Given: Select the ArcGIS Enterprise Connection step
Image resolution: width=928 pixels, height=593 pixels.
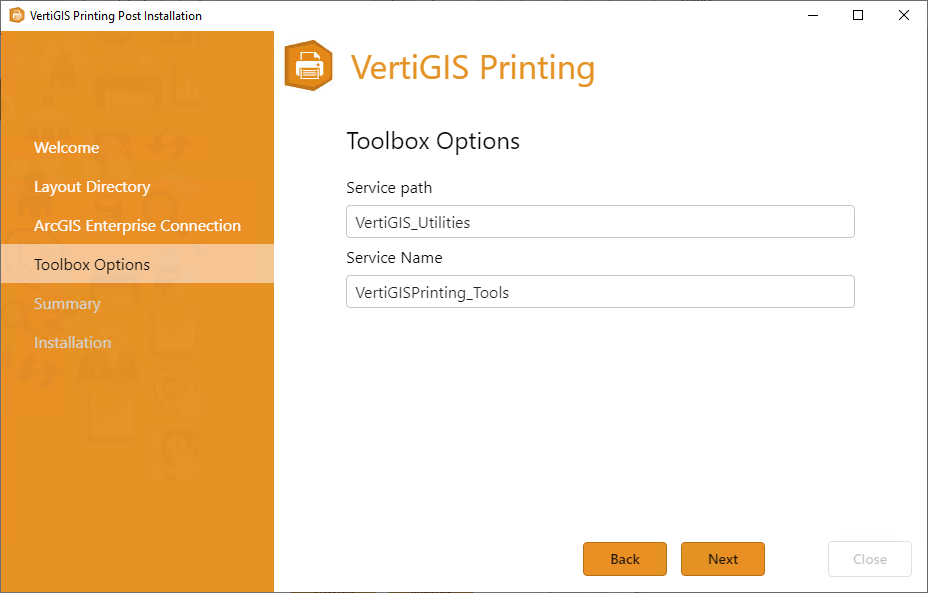Looking at the screenshot, I should (x=137, y=225).
